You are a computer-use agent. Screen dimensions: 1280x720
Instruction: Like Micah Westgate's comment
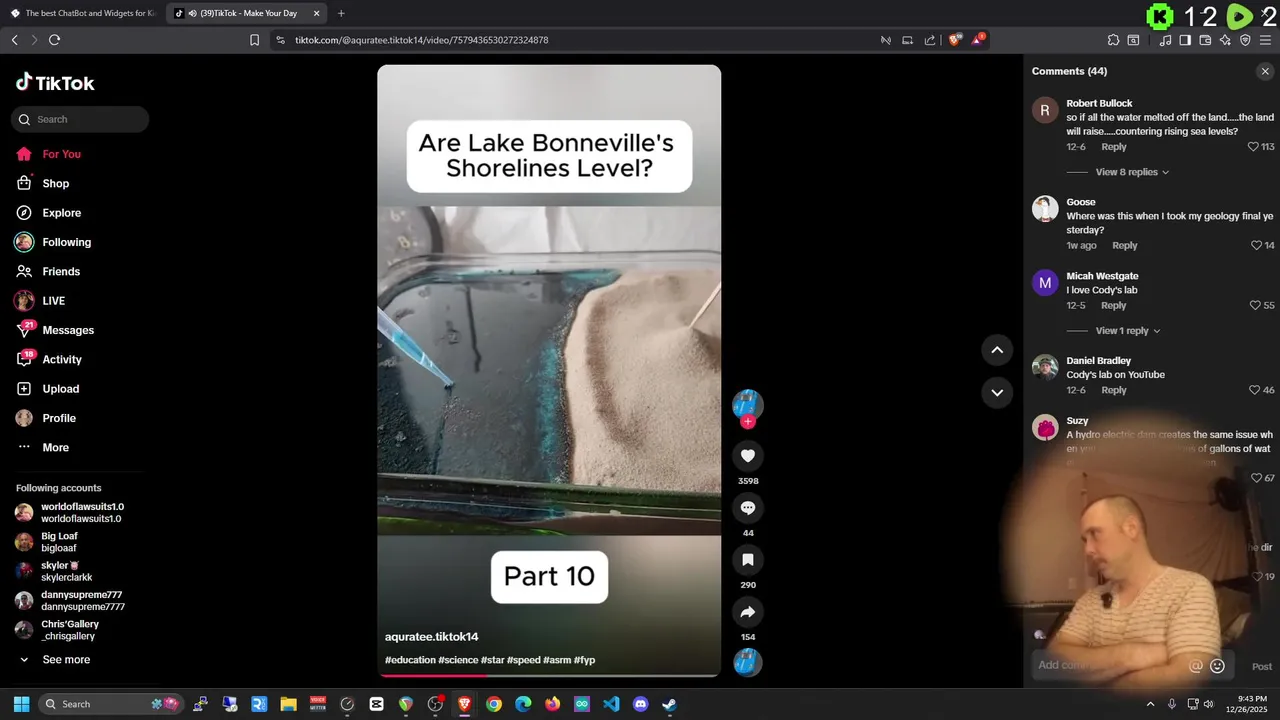(x=1255, y=306)
